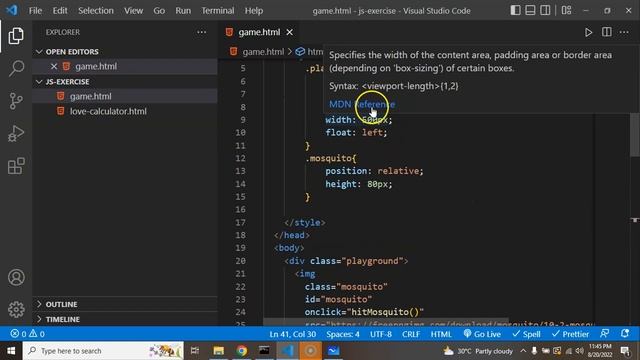This screenshot has height=360, width=640.
Task: Select the game.html editor tab
Action: click(x=259, y=32)
